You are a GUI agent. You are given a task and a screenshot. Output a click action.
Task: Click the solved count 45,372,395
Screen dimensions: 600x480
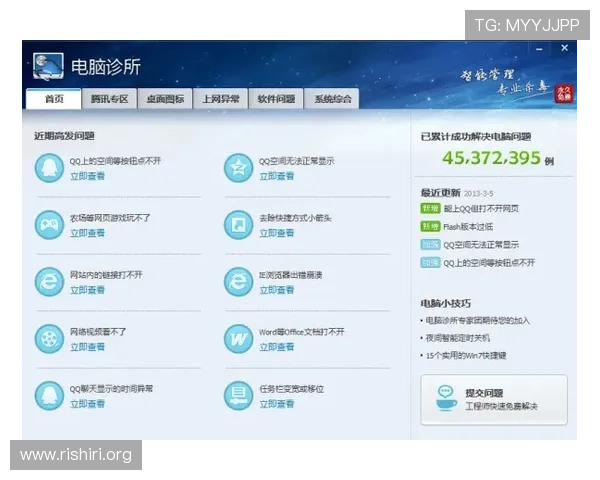pos(491,158)
